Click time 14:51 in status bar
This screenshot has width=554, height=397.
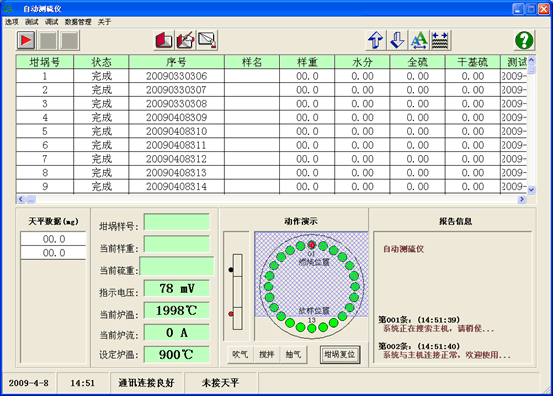click(x=83, y=383)
